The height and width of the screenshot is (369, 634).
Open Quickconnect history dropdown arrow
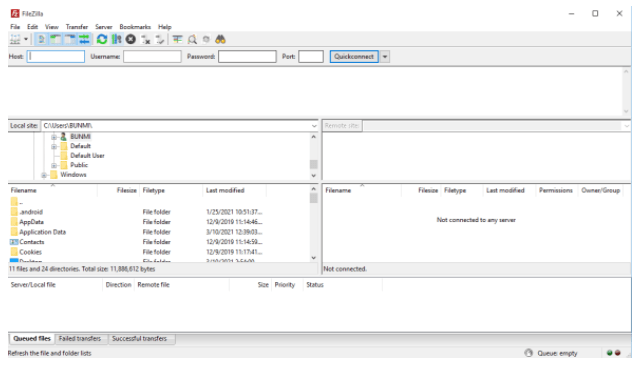[x=385, y=57]
